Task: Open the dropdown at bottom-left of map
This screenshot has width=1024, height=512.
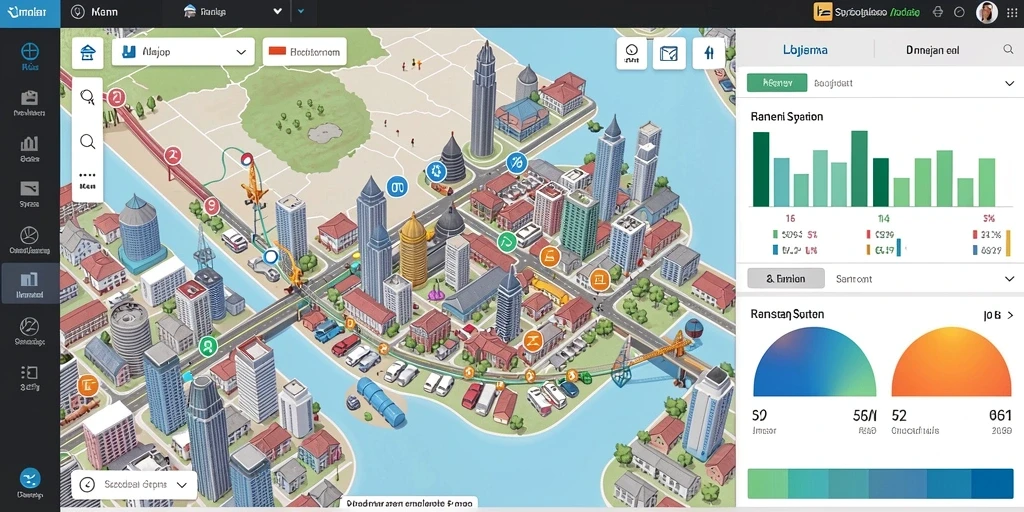Action: 133,485
